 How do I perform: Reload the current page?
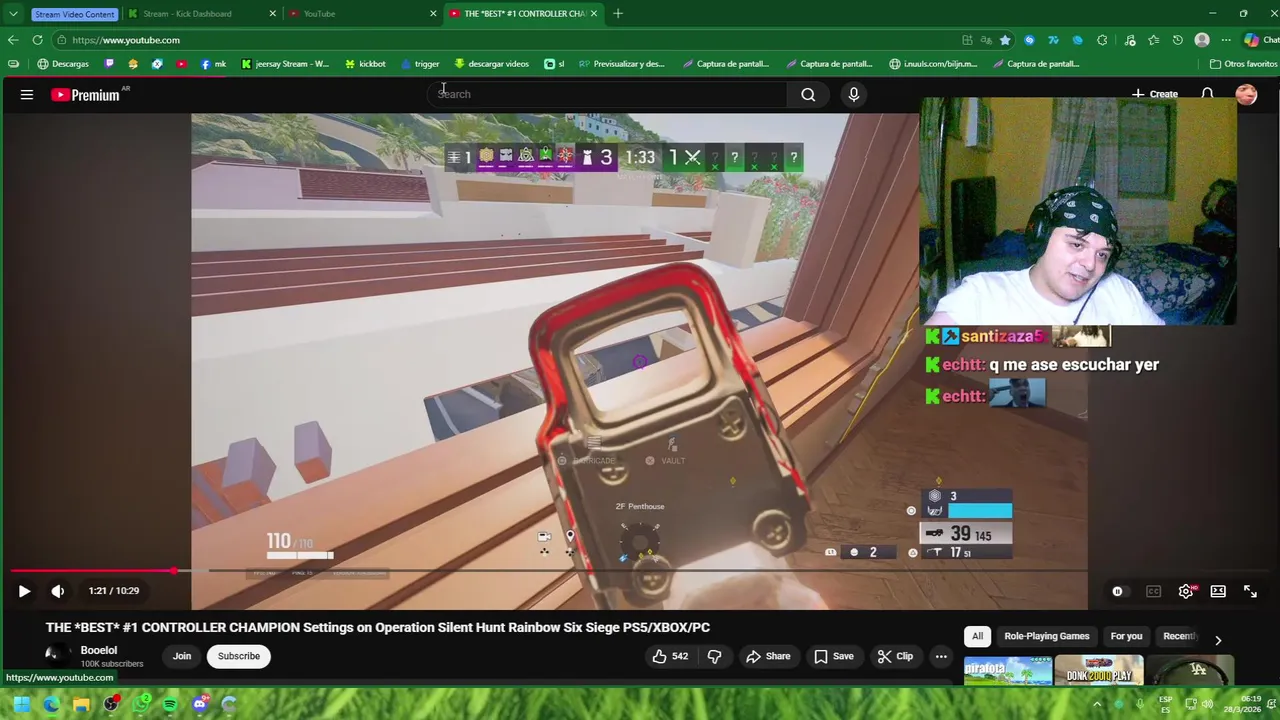click(37, 40)
